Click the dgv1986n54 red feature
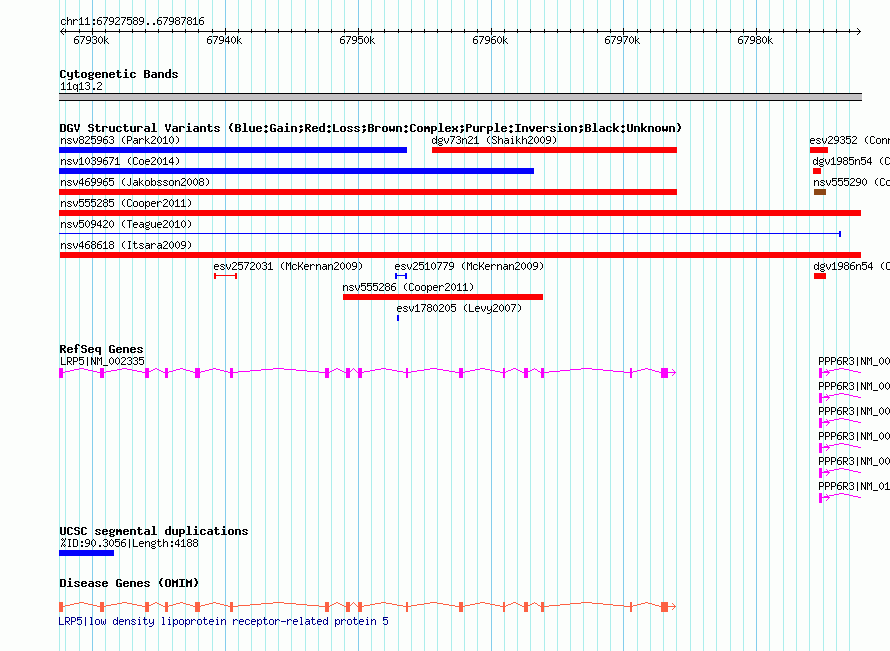 coord(820,276)
